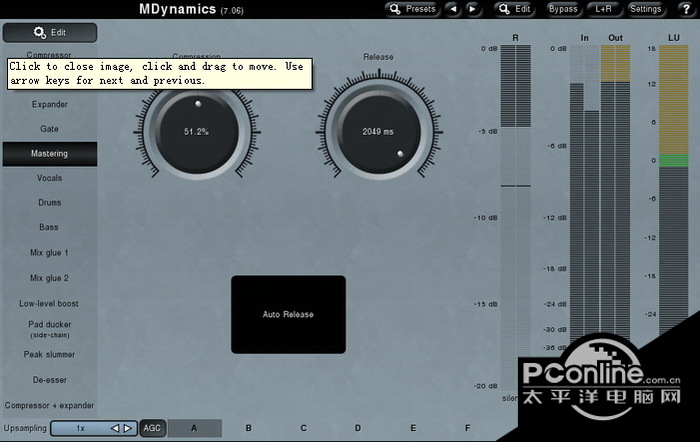Choose De-esser device
The image size is (700, 442).
[x=50, y=379]
